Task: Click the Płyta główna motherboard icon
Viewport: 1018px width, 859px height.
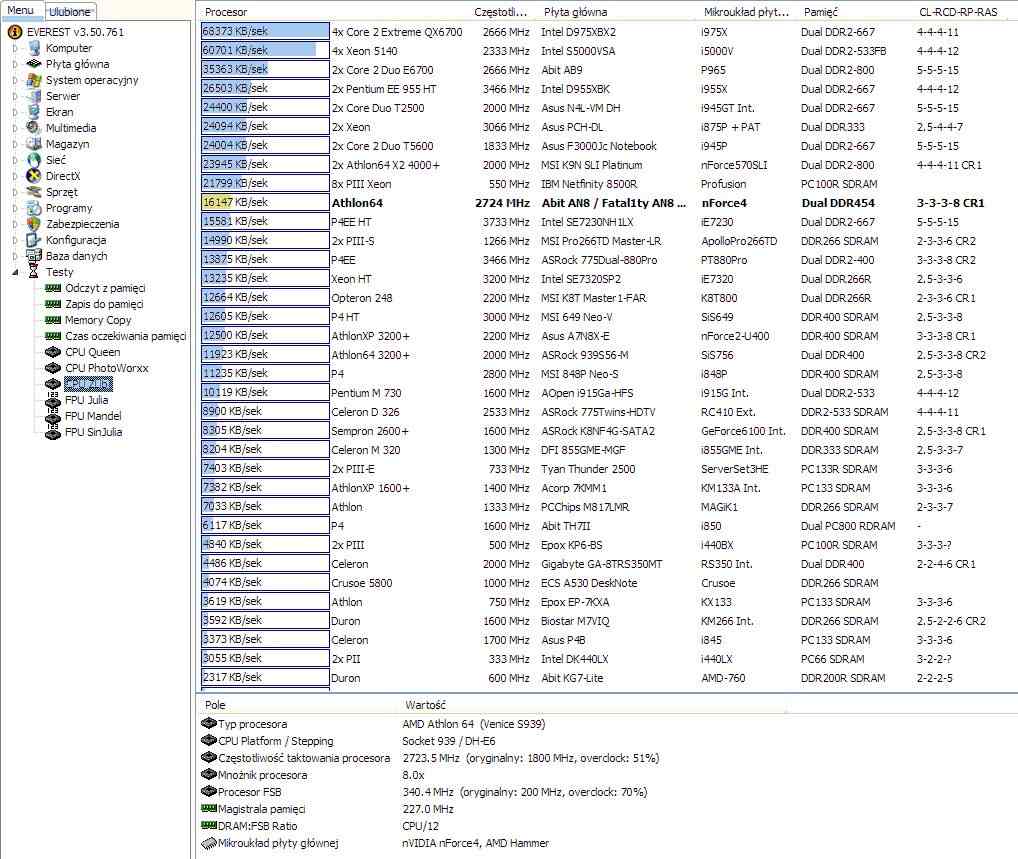Action: coord(34,64)
